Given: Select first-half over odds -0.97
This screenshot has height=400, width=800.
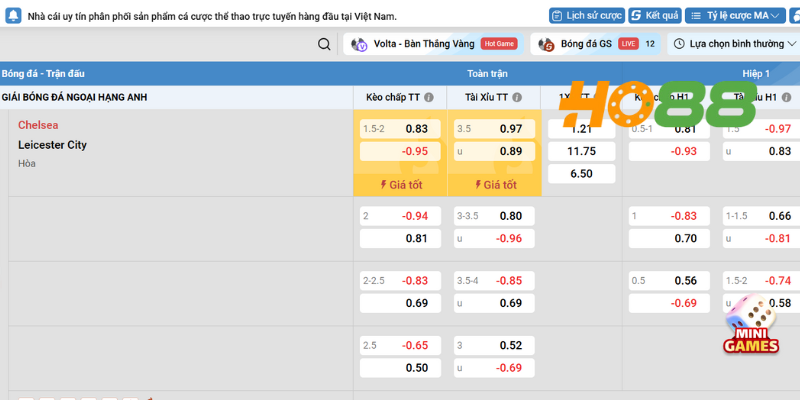Looking at the screenshot, I should (761, 129).
